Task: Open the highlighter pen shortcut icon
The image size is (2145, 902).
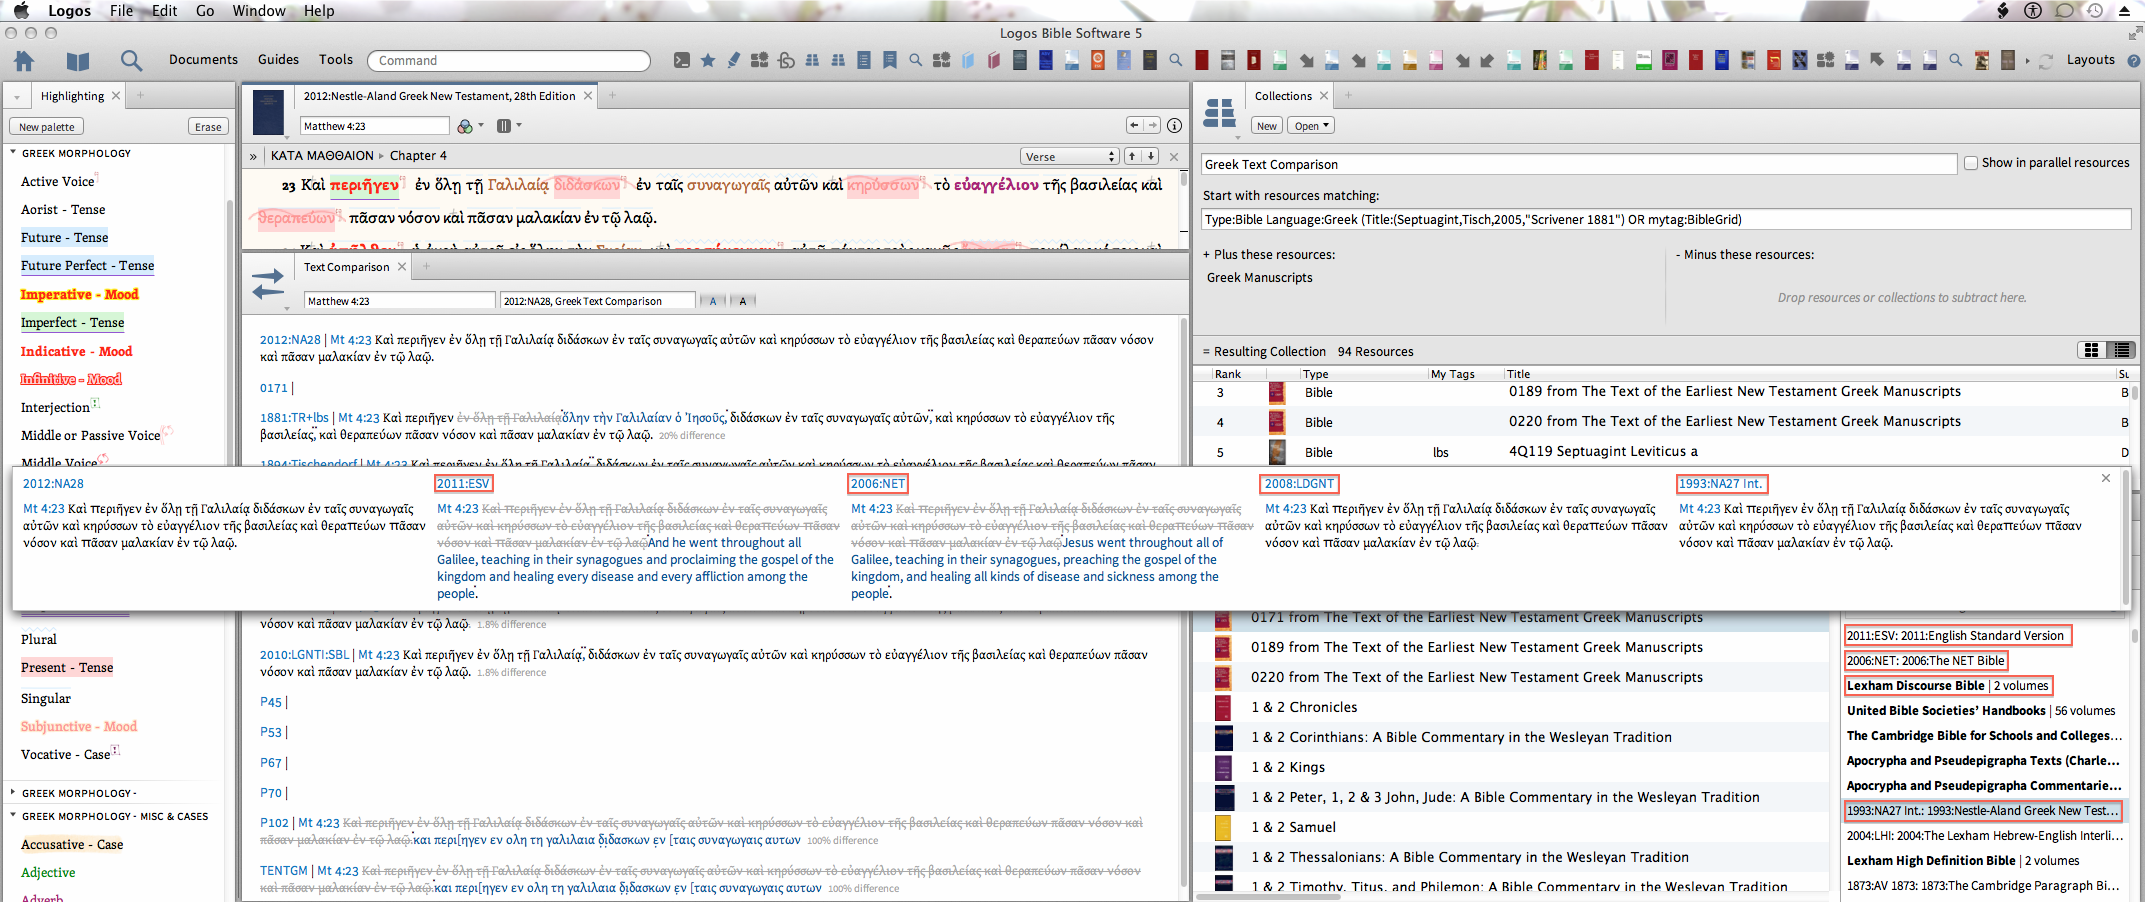Action: tap(734, 60)
